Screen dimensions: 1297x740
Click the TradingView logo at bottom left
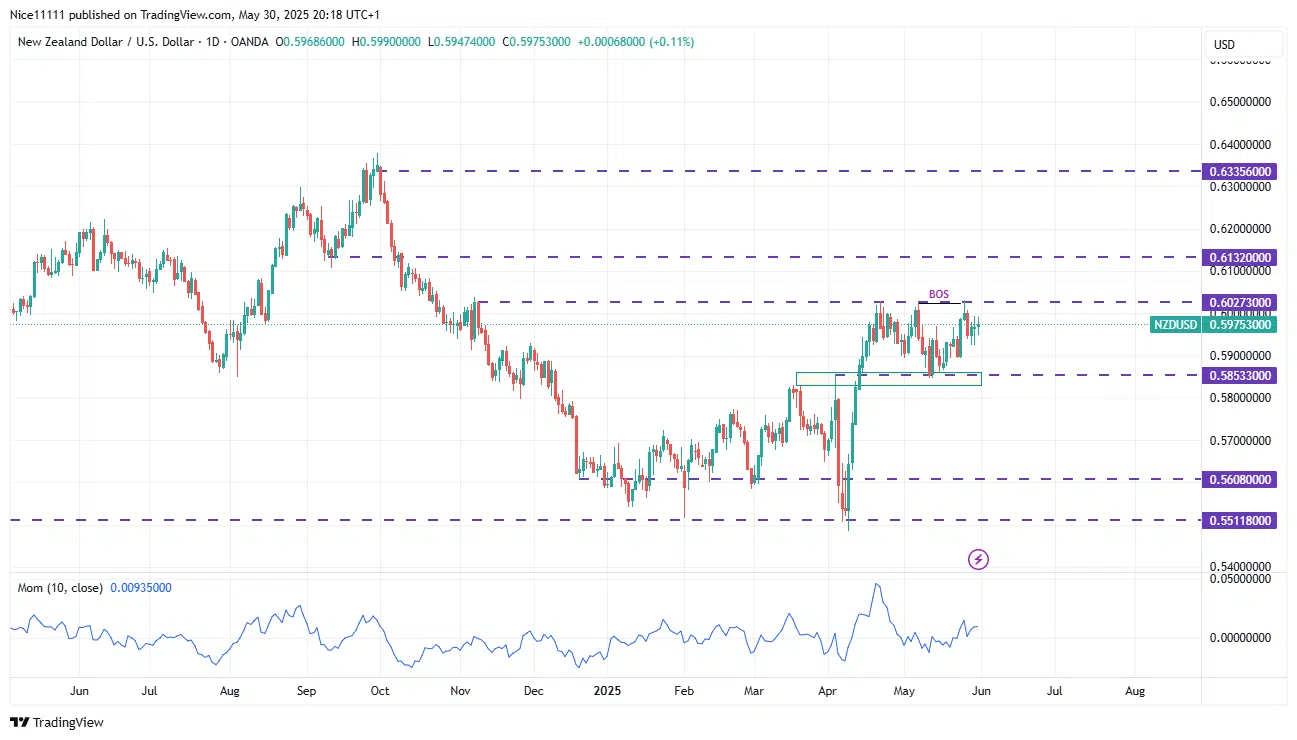(x=56, y=722)
